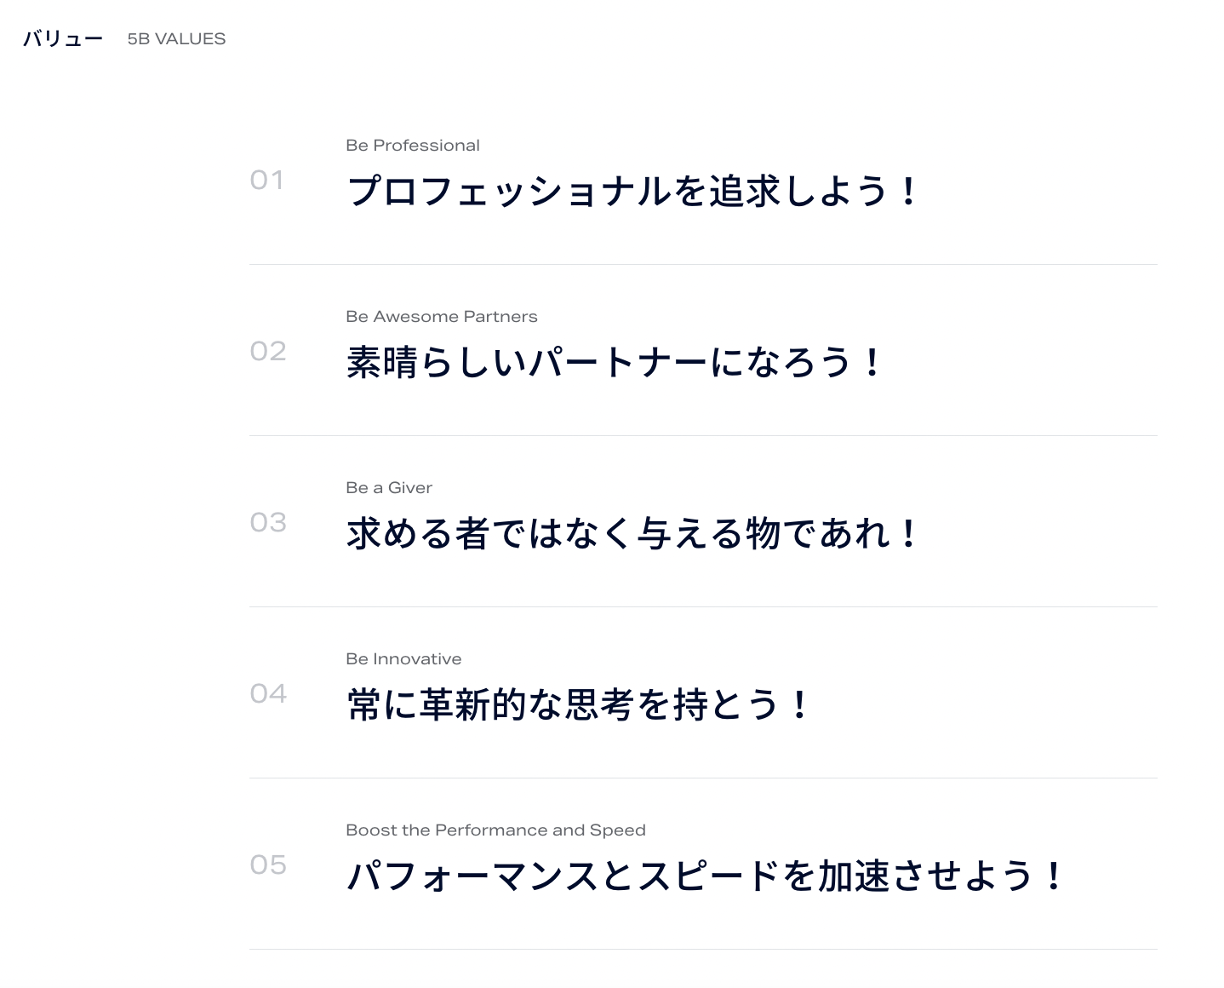Click the Be Innovative subtitle
This screenshot has height=988, width=1224.
point(403,658)
